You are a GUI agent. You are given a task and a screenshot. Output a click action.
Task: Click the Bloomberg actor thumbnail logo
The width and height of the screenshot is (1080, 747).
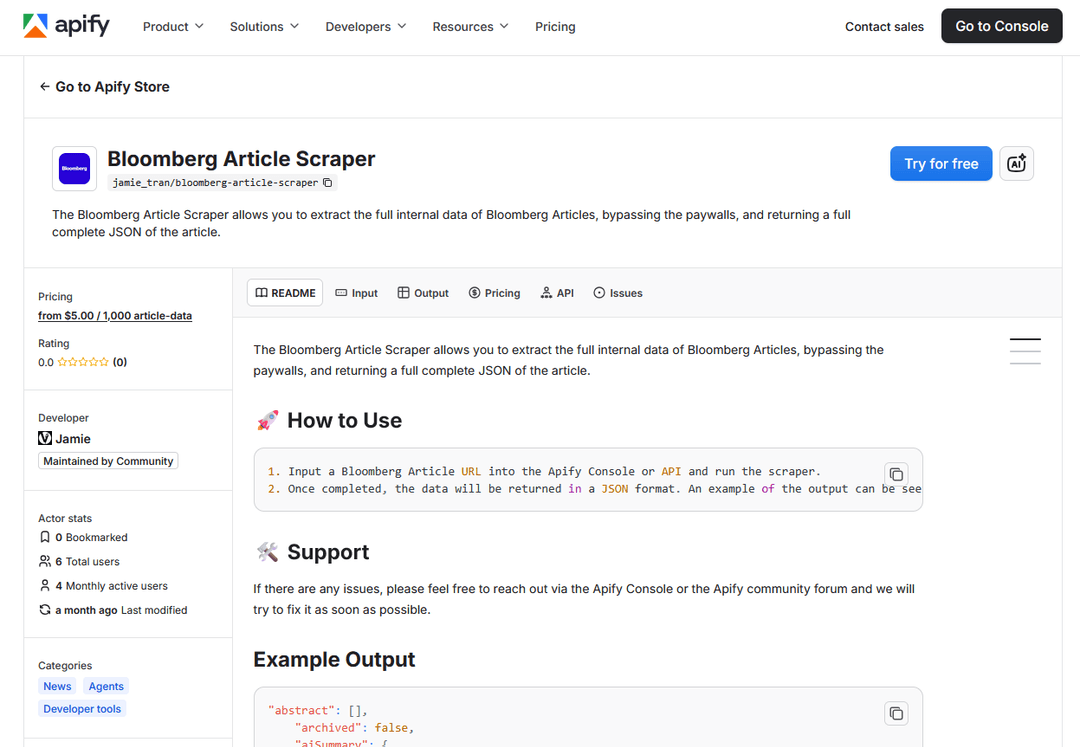tap(74, 169)
